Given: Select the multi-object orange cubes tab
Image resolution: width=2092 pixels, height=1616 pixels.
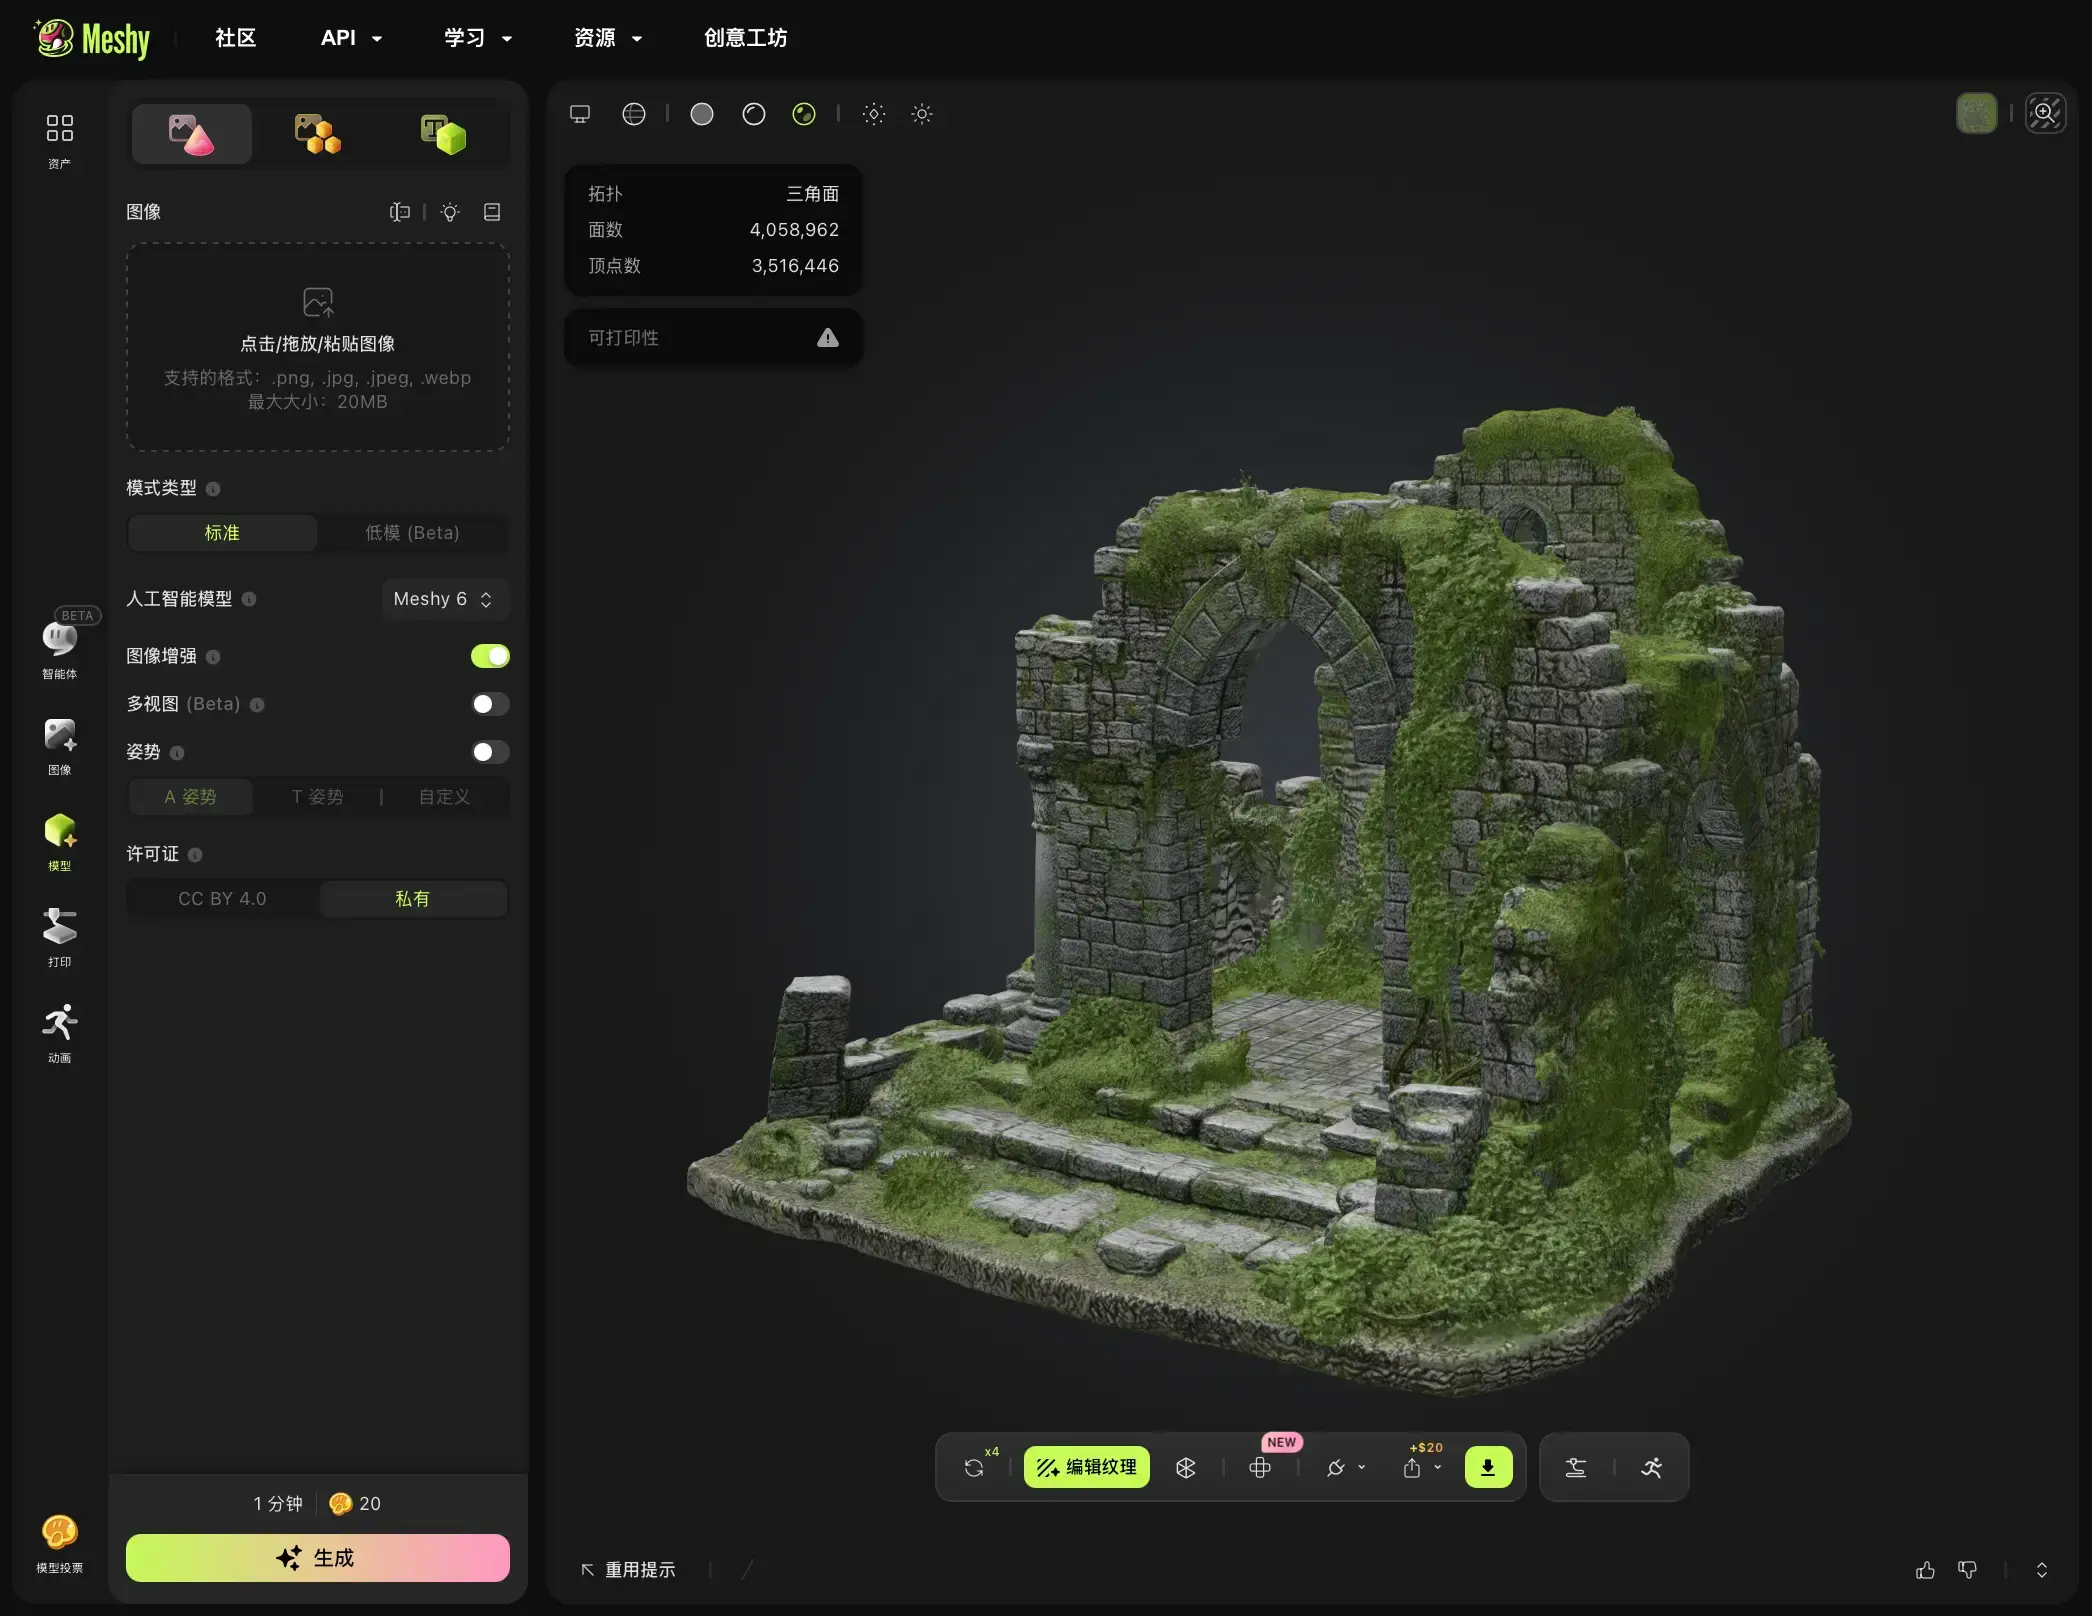Looking at the screenshot, I should pos(318,134).
